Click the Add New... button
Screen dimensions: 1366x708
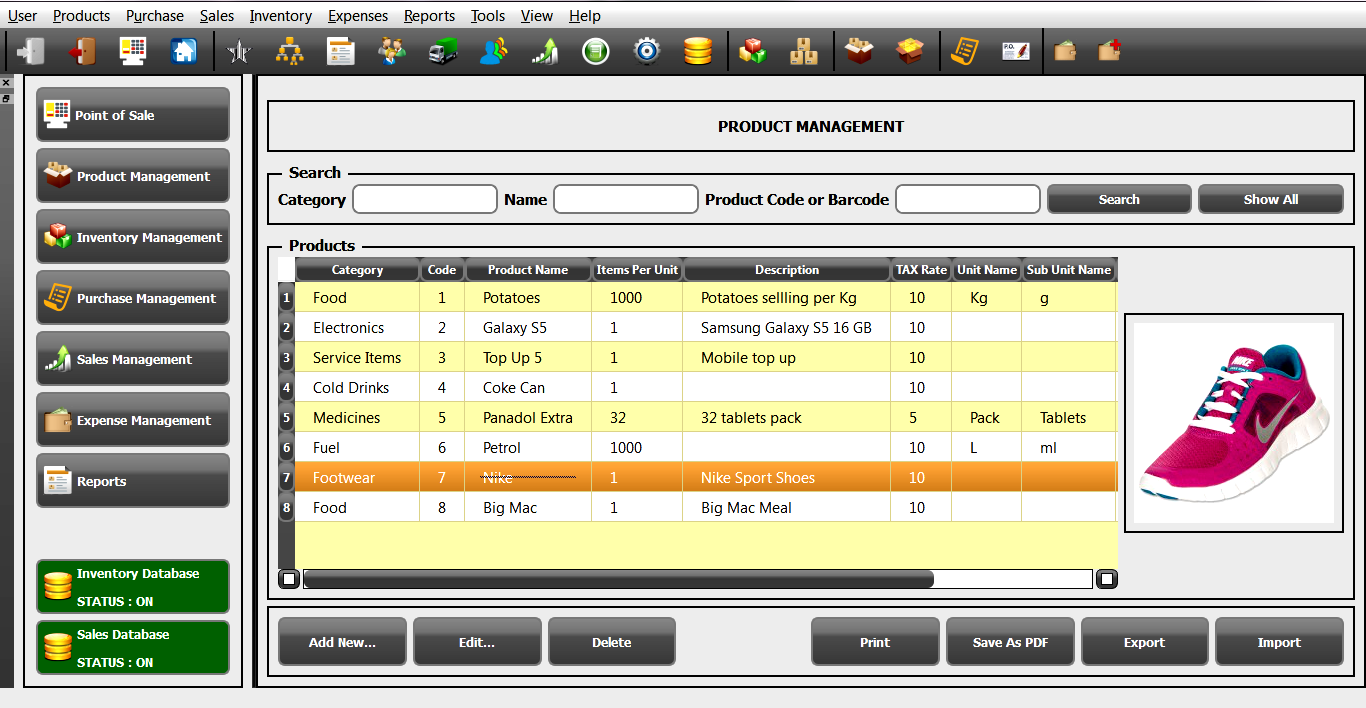pos(342,642)
